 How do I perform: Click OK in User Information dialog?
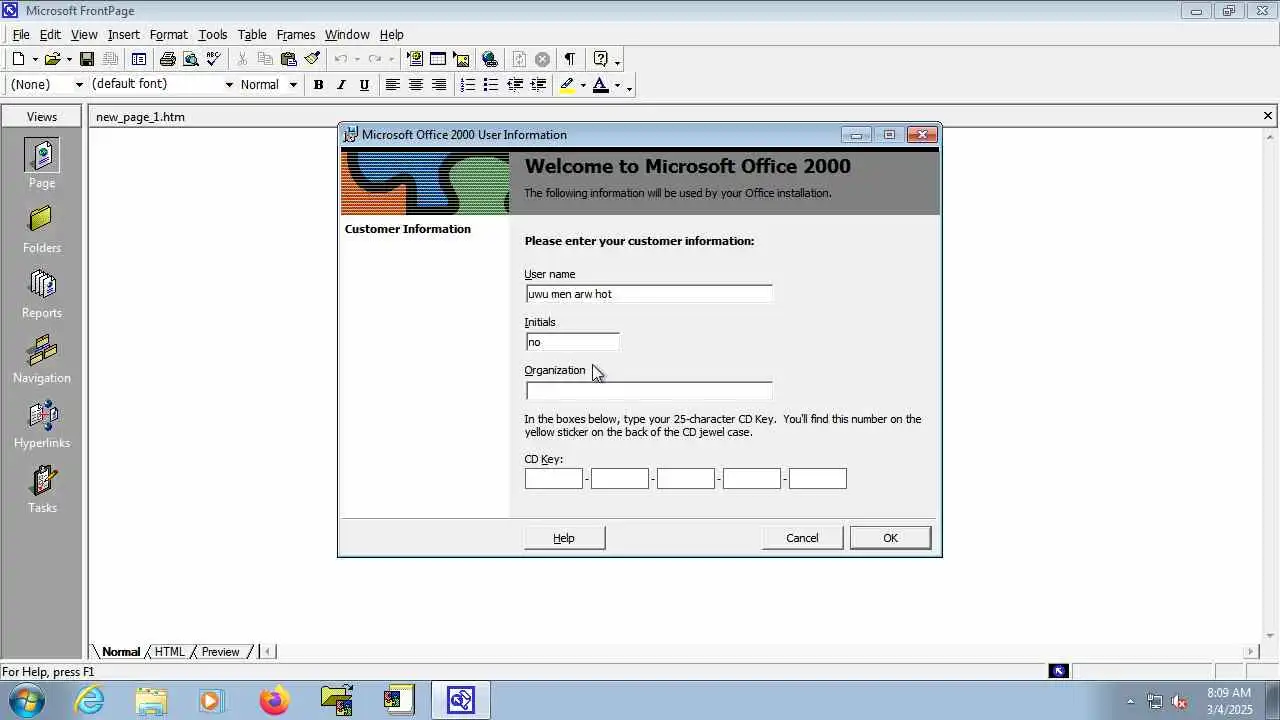pos(890,538)
